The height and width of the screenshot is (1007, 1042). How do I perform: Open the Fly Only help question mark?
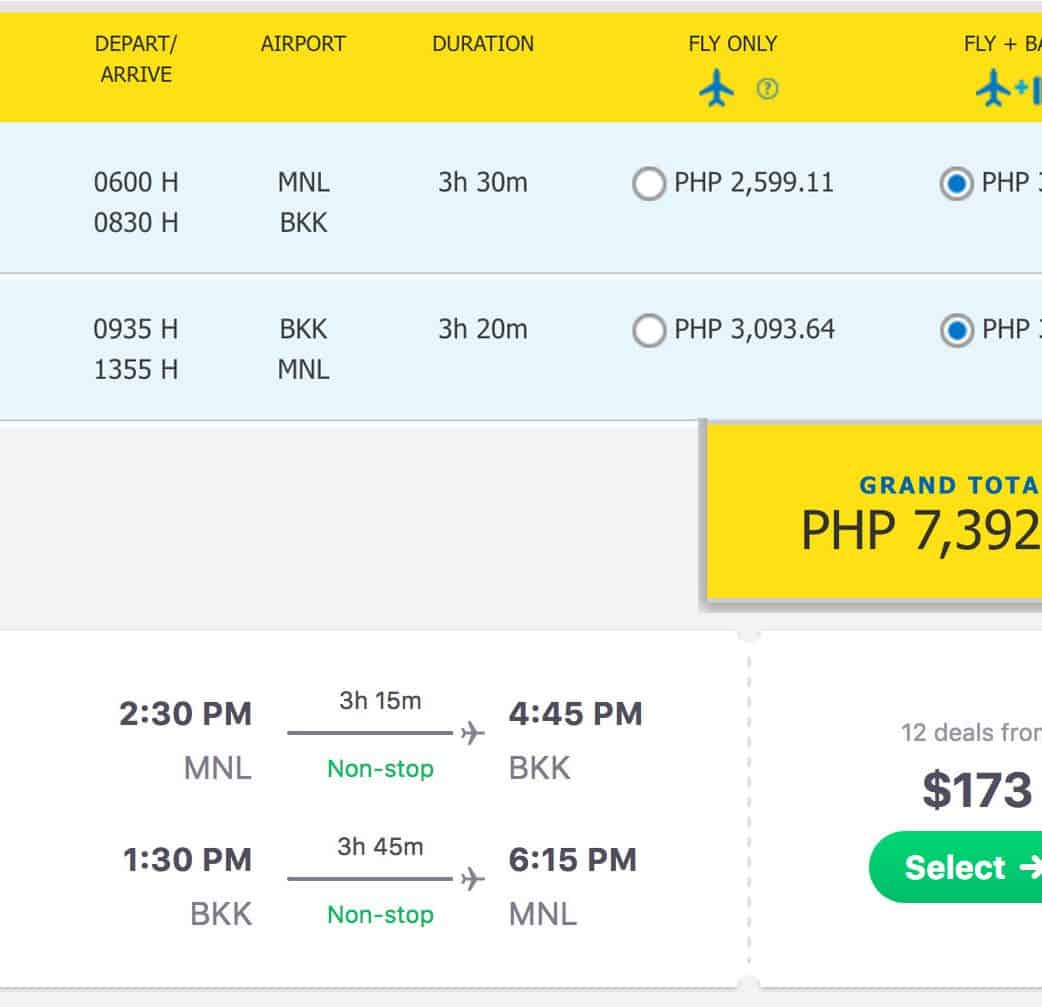pos(767,90)
